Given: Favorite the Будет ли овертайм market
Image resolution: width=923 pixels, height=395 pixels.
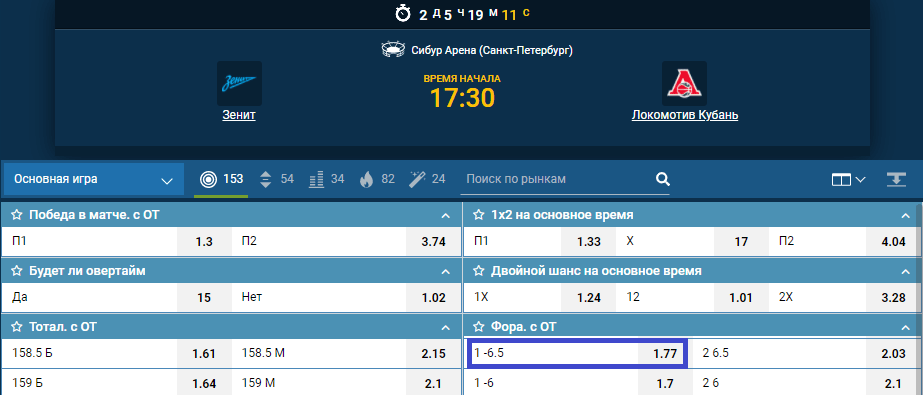Looking at the screenshot, I should point(17,271).
